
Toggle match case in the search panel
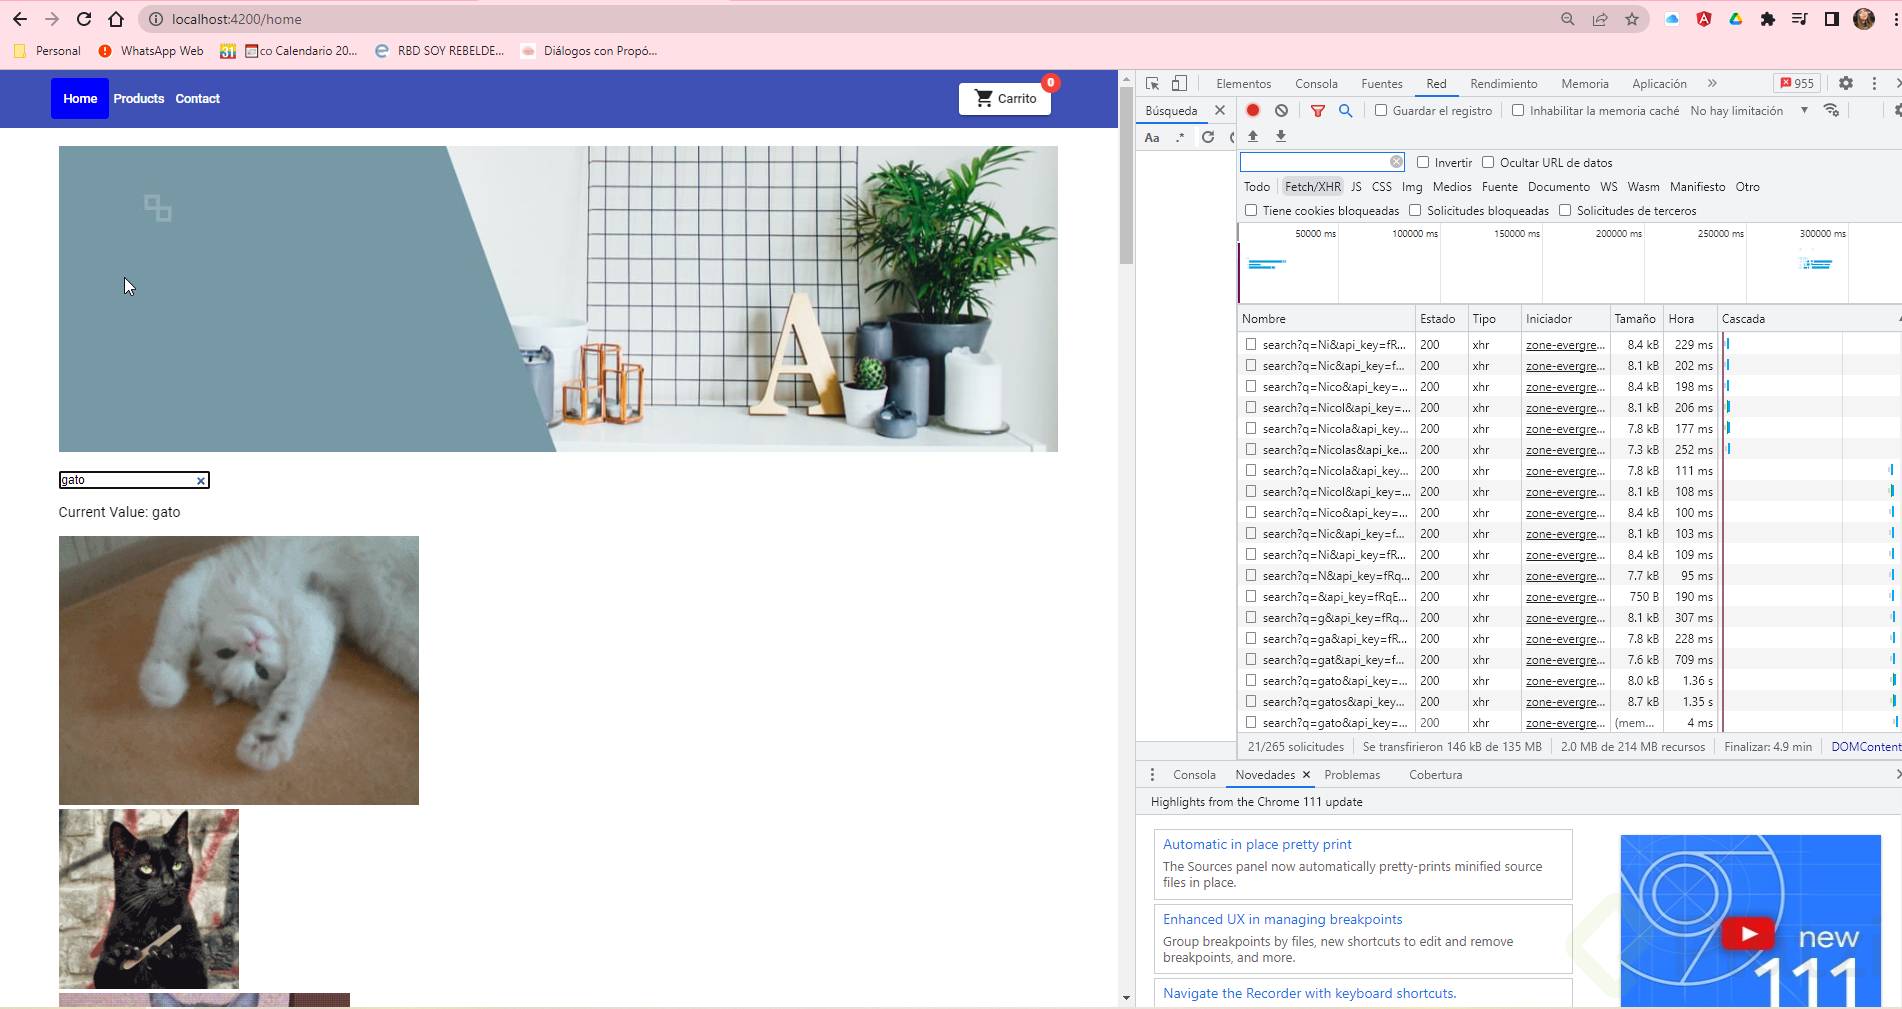(x=1152, y=137)
